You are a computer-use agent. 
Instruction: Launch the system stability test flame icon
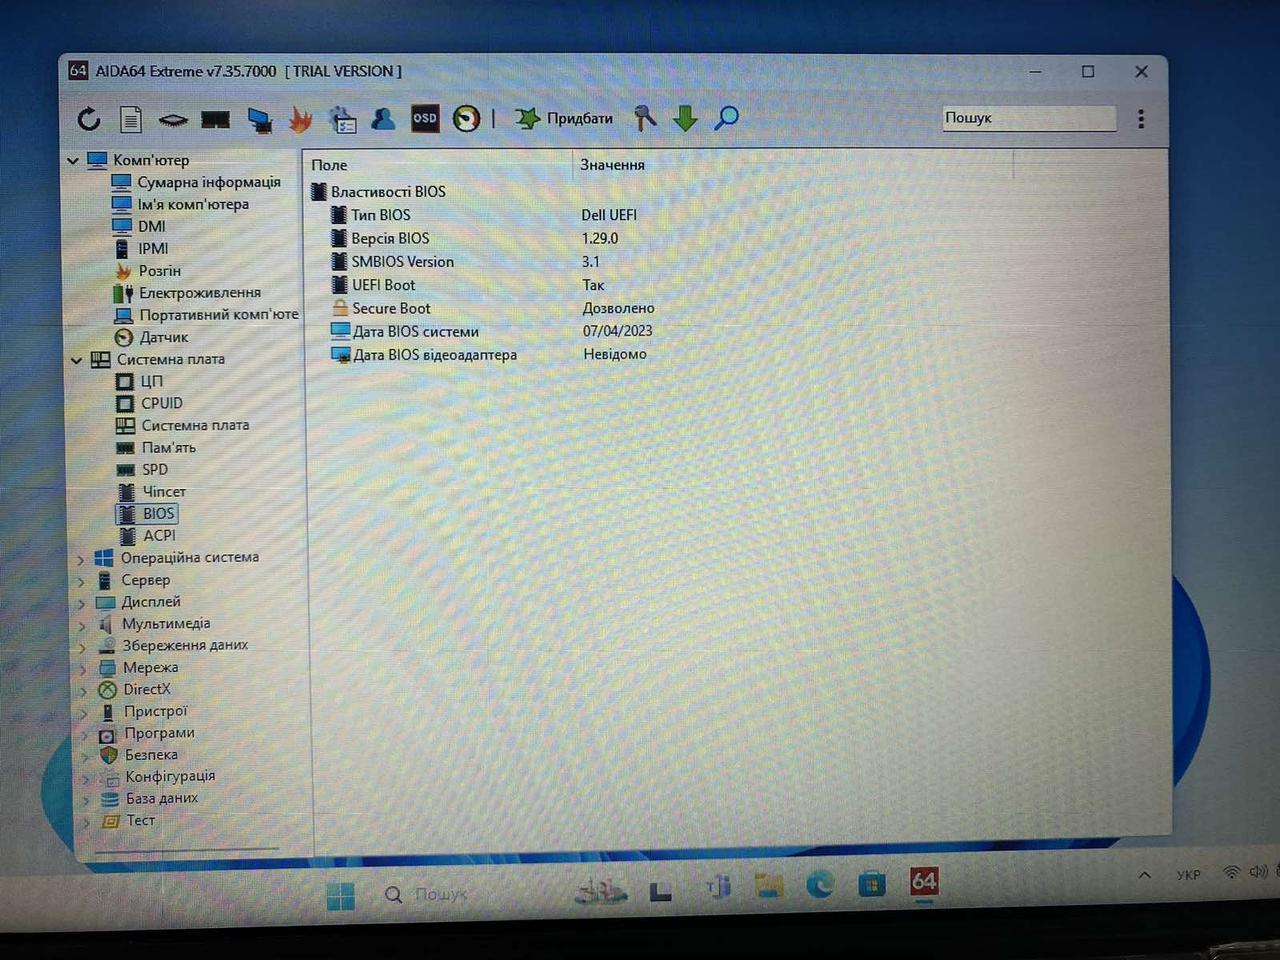pyautogui.click(x=300, y=119)
